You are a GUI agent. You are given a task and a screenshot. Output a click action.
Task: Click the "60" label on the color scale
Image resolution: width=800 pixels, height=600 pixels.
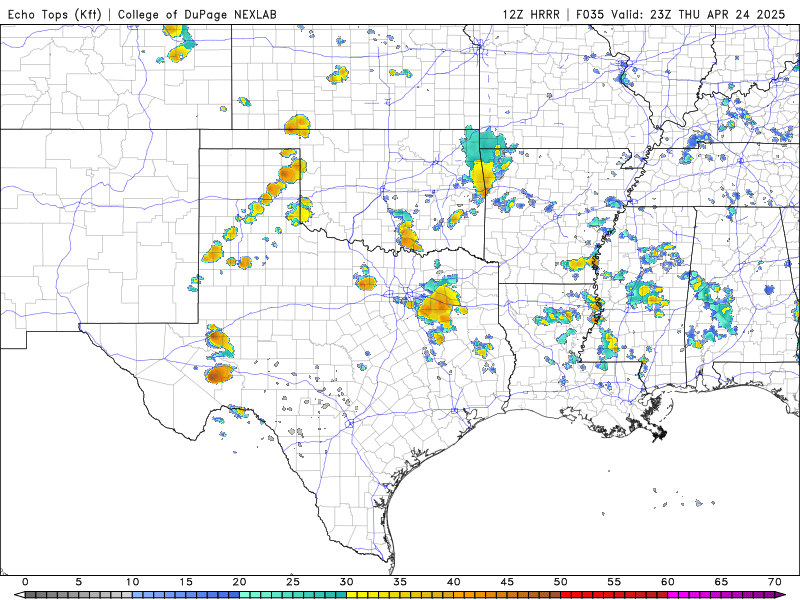click(668, 582)
